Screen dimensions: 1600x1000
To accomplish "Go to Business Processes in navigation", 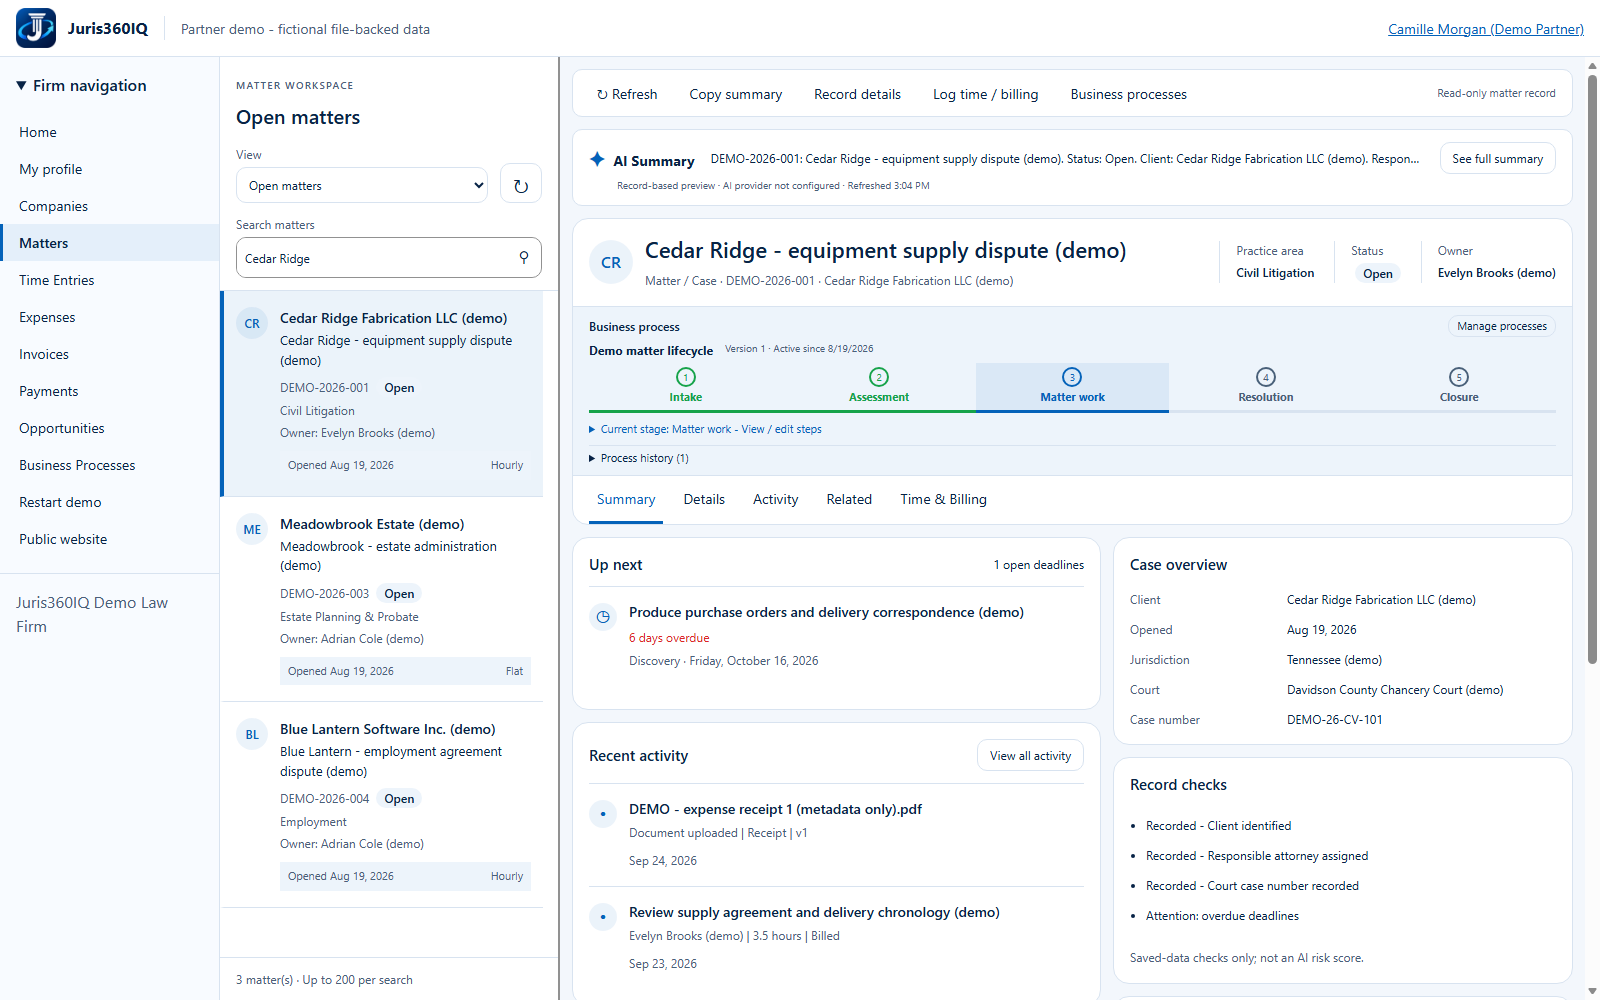I will point(109,465).
